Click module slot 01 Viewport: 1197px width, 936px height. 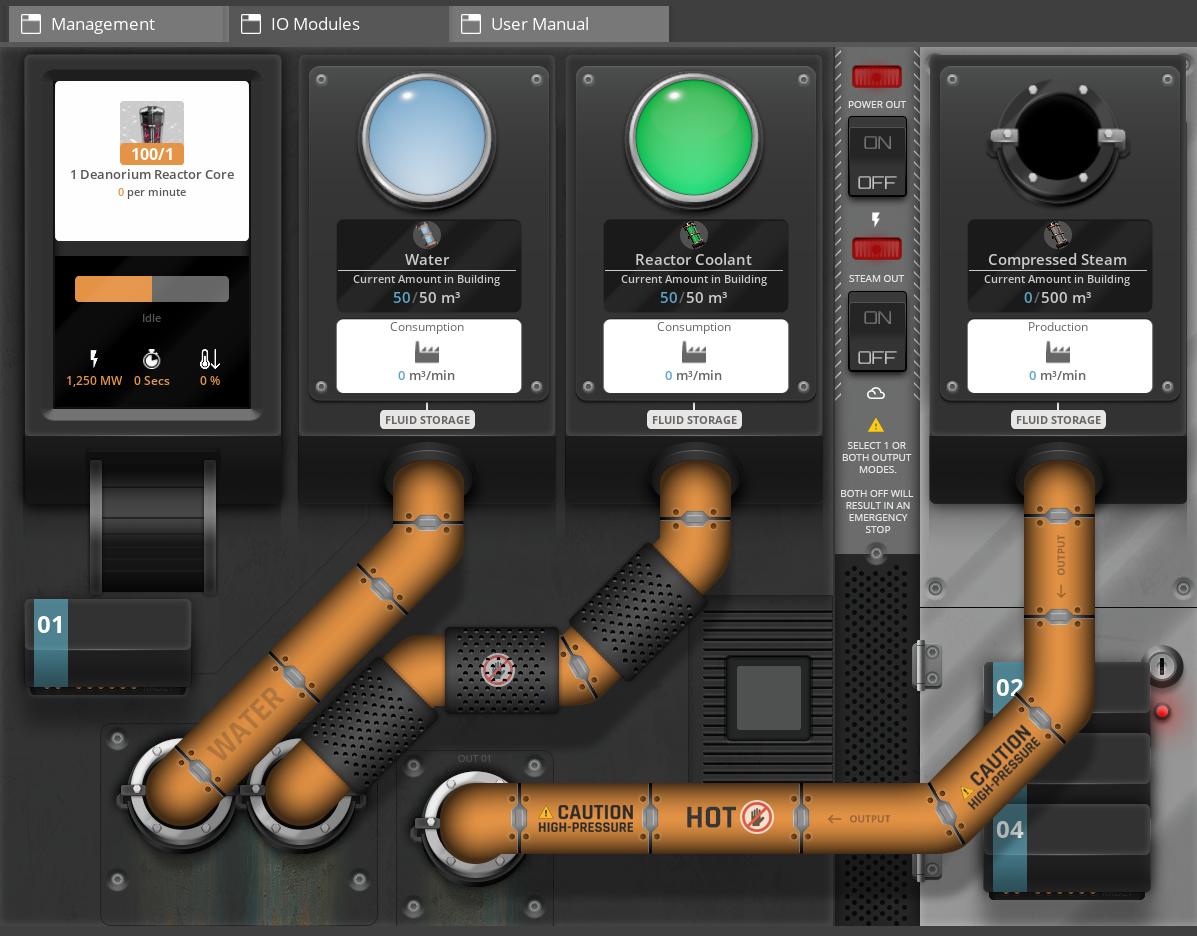[108, 643]
